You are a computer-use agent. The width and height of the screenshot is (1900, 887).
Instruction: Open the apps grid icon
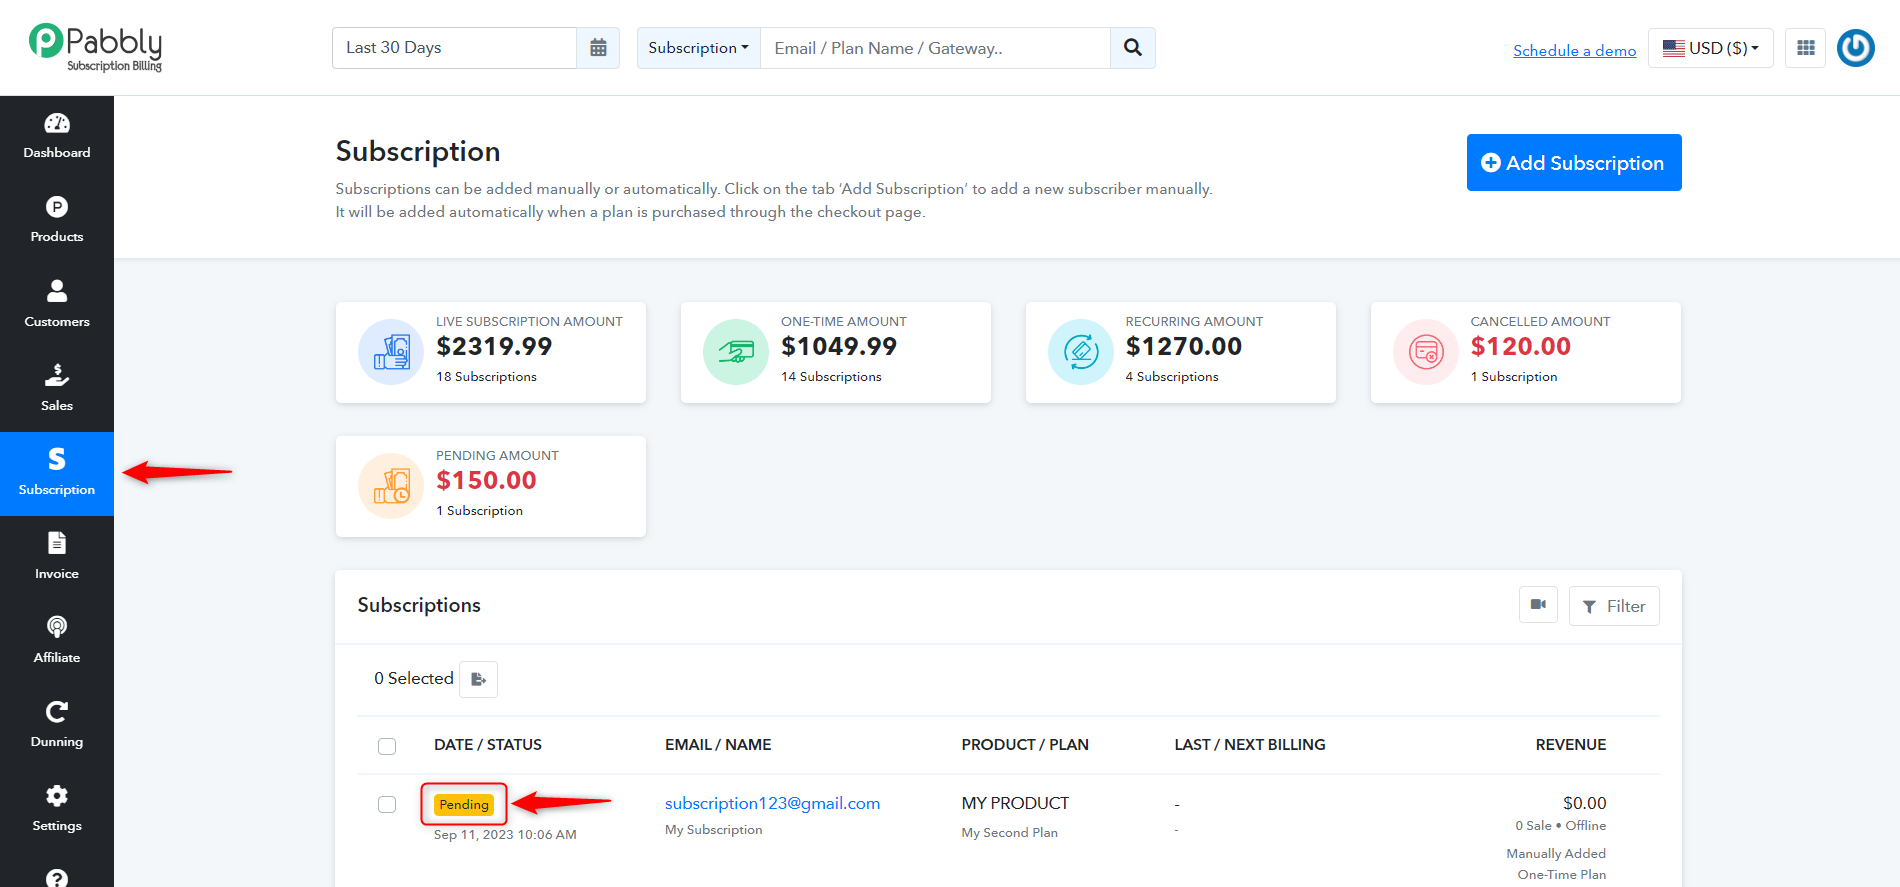(1806, 48)
